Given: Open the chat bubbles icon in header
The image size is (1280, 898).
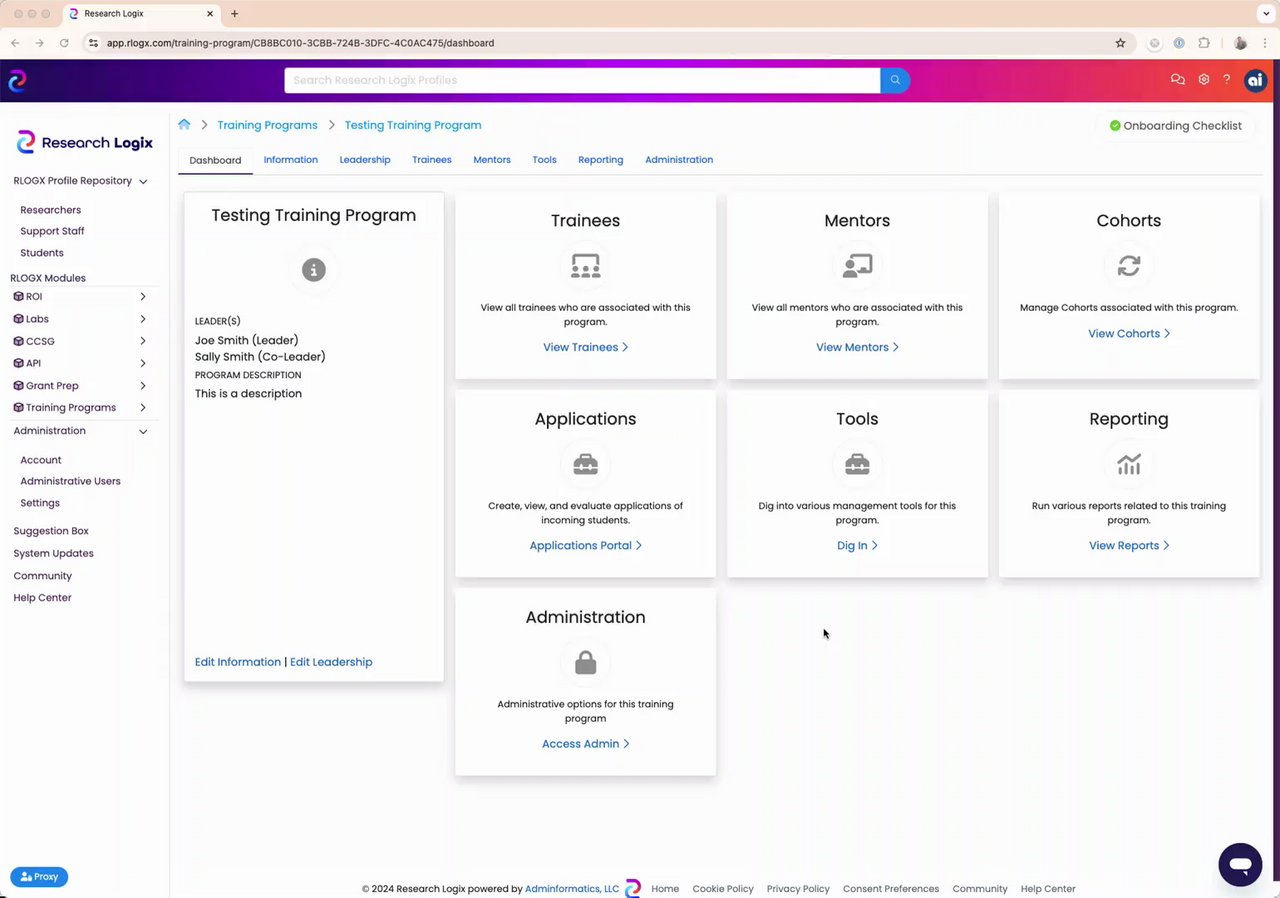Looking at the screenshot, I should [x=1177, y=80].
